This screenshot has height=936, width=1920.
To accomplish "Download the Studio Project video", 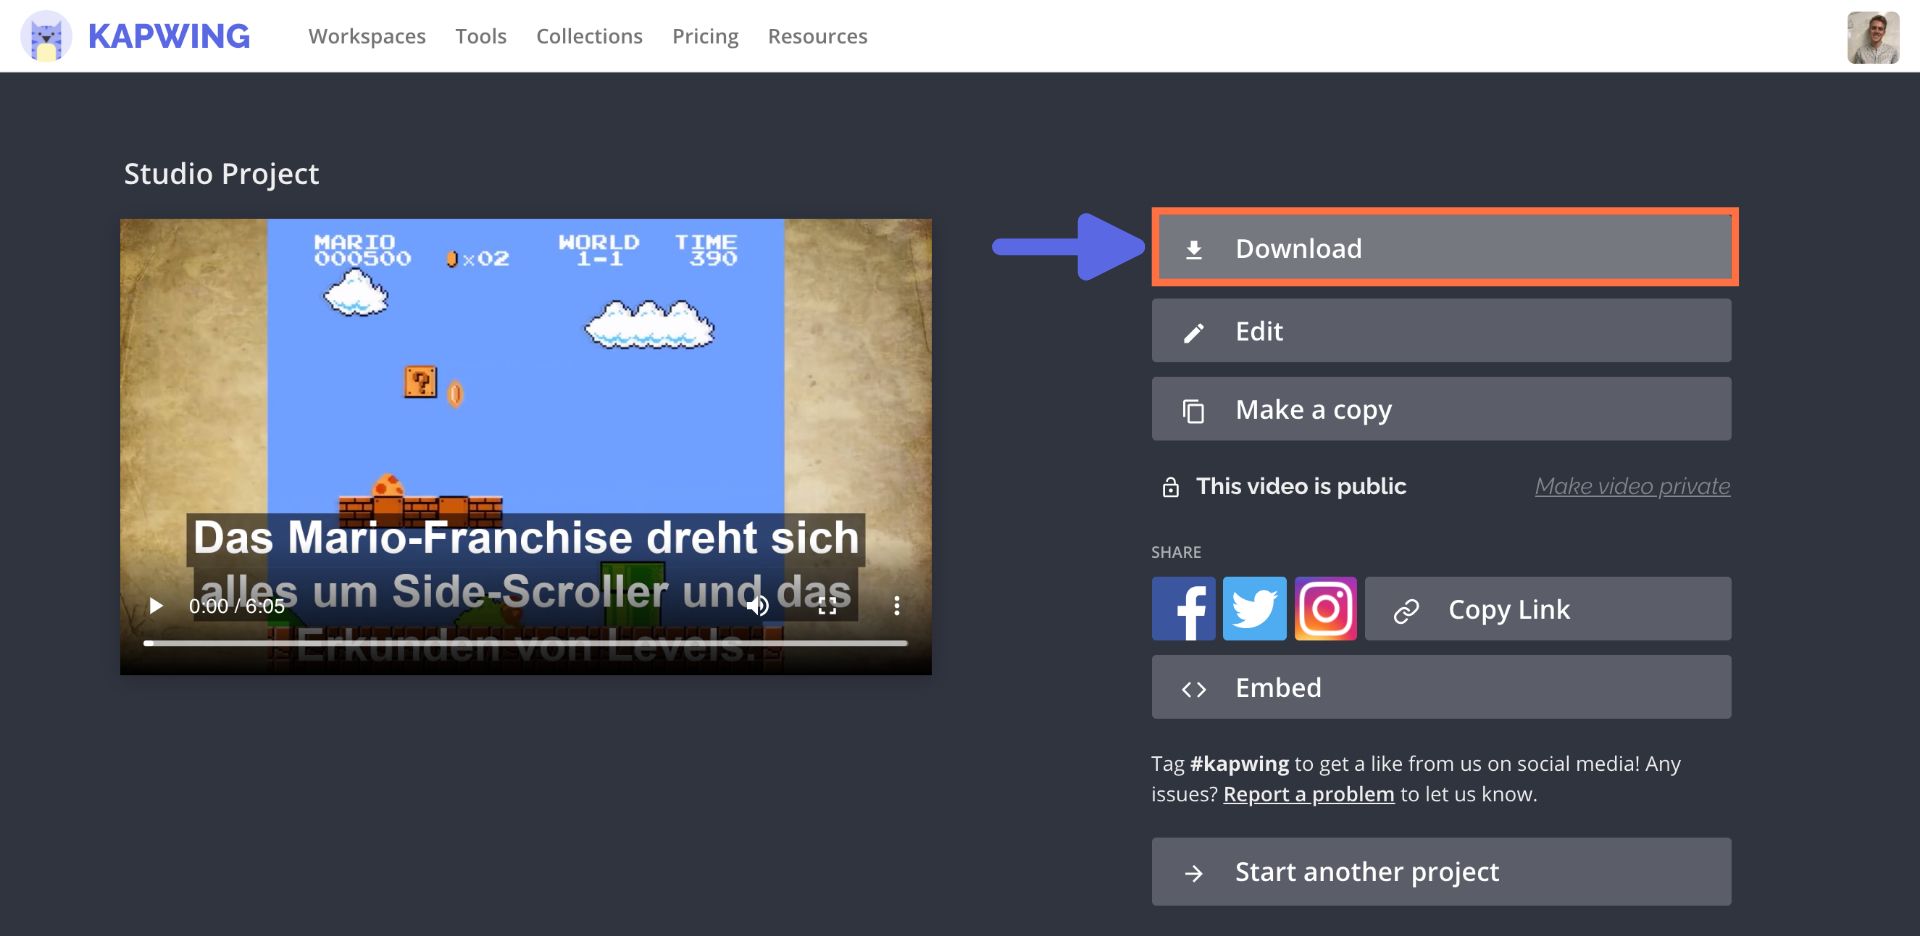I will point(1443,248).
